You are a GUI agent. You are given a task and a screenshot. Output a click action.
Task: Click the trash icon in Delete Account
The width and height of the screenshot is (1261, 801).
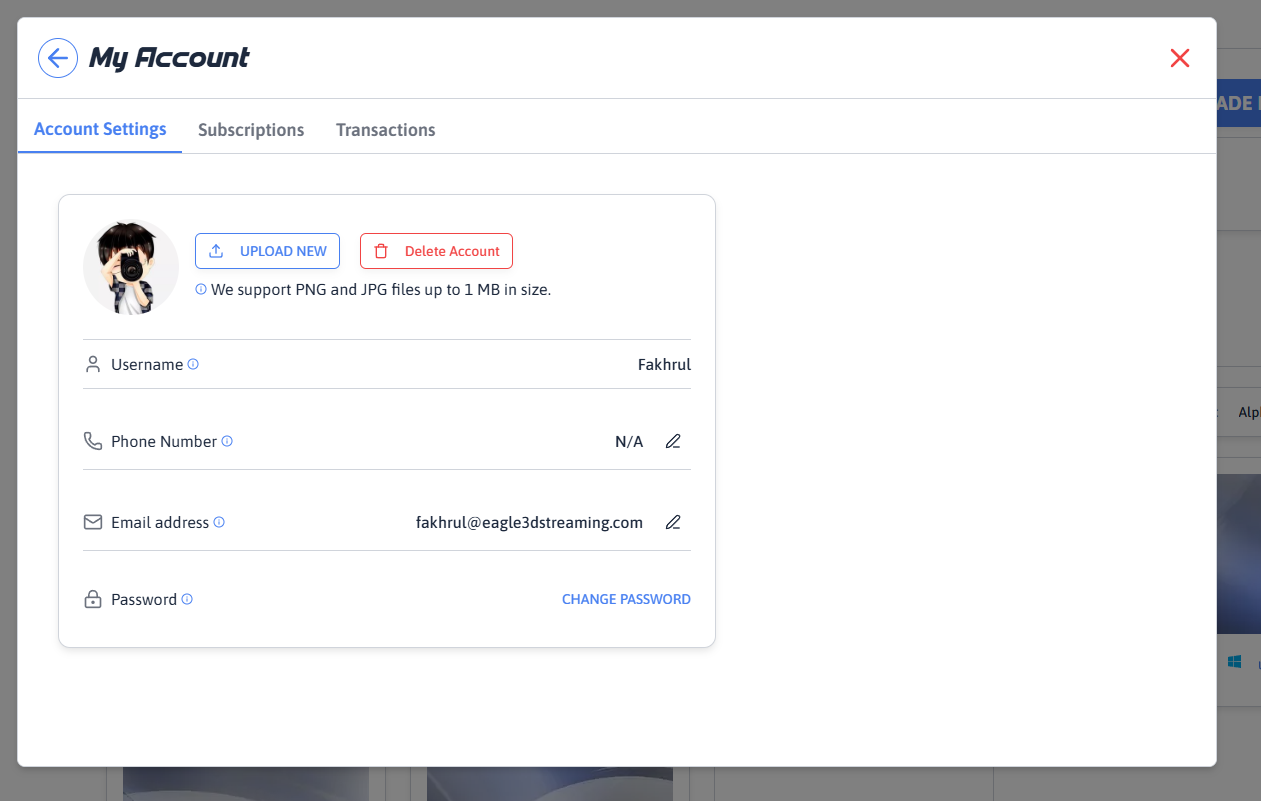(381, 251)
